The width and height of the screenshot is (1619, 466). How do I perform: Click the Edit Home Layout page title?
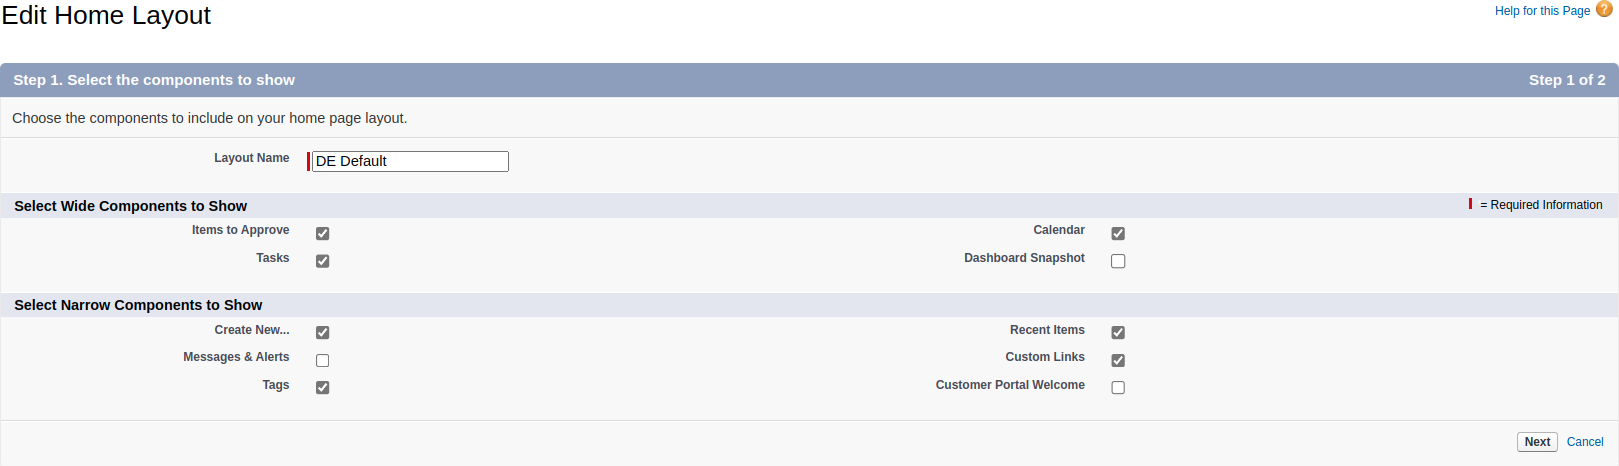106,15
